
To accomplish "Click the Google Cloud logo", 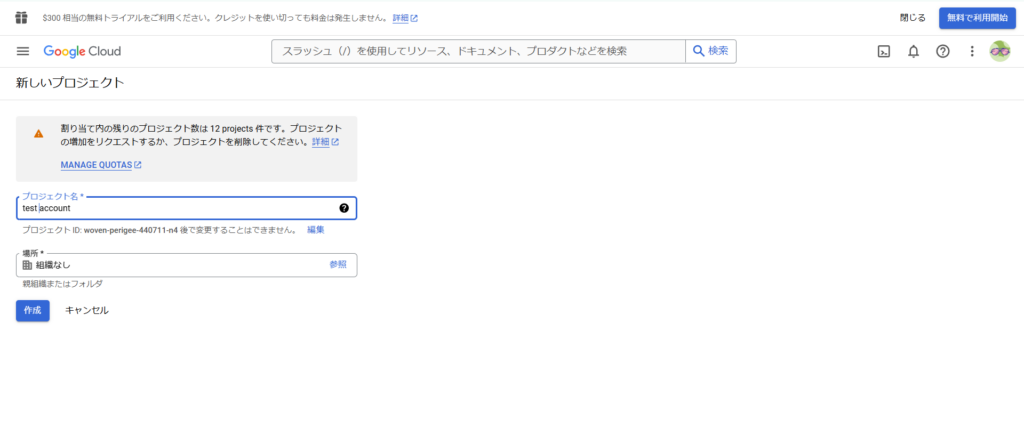I will tap(82, 51).
